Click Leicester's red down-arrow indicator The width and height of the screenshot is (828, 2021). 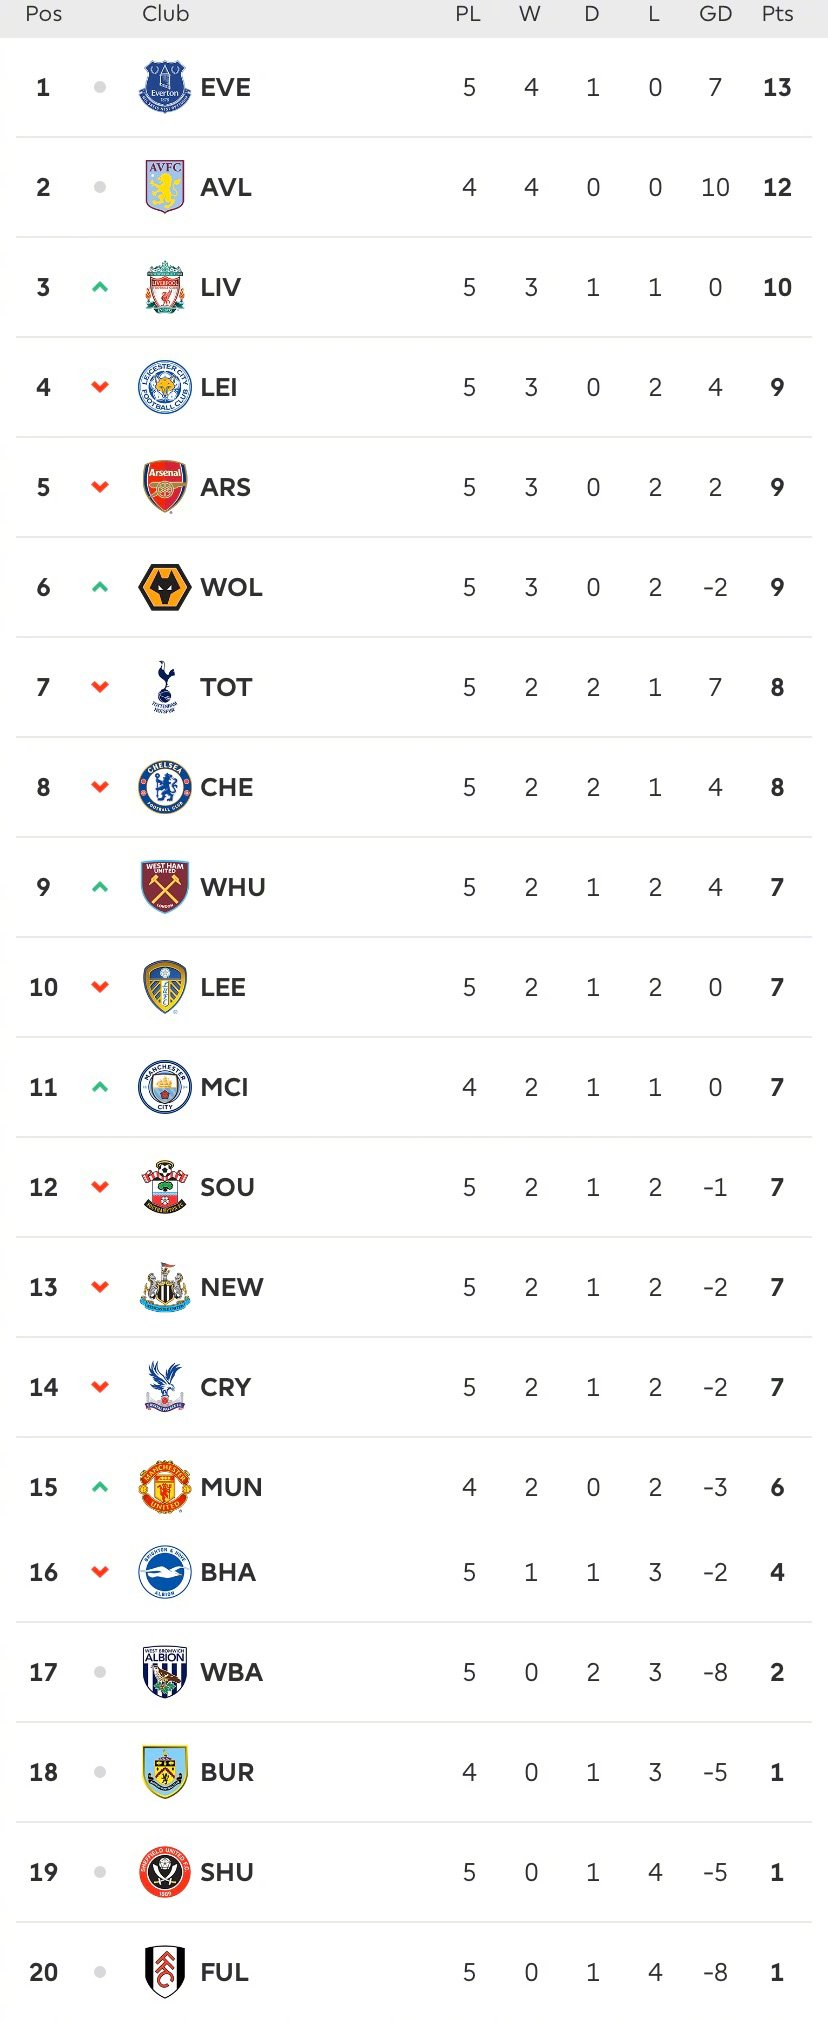point(100,387)
